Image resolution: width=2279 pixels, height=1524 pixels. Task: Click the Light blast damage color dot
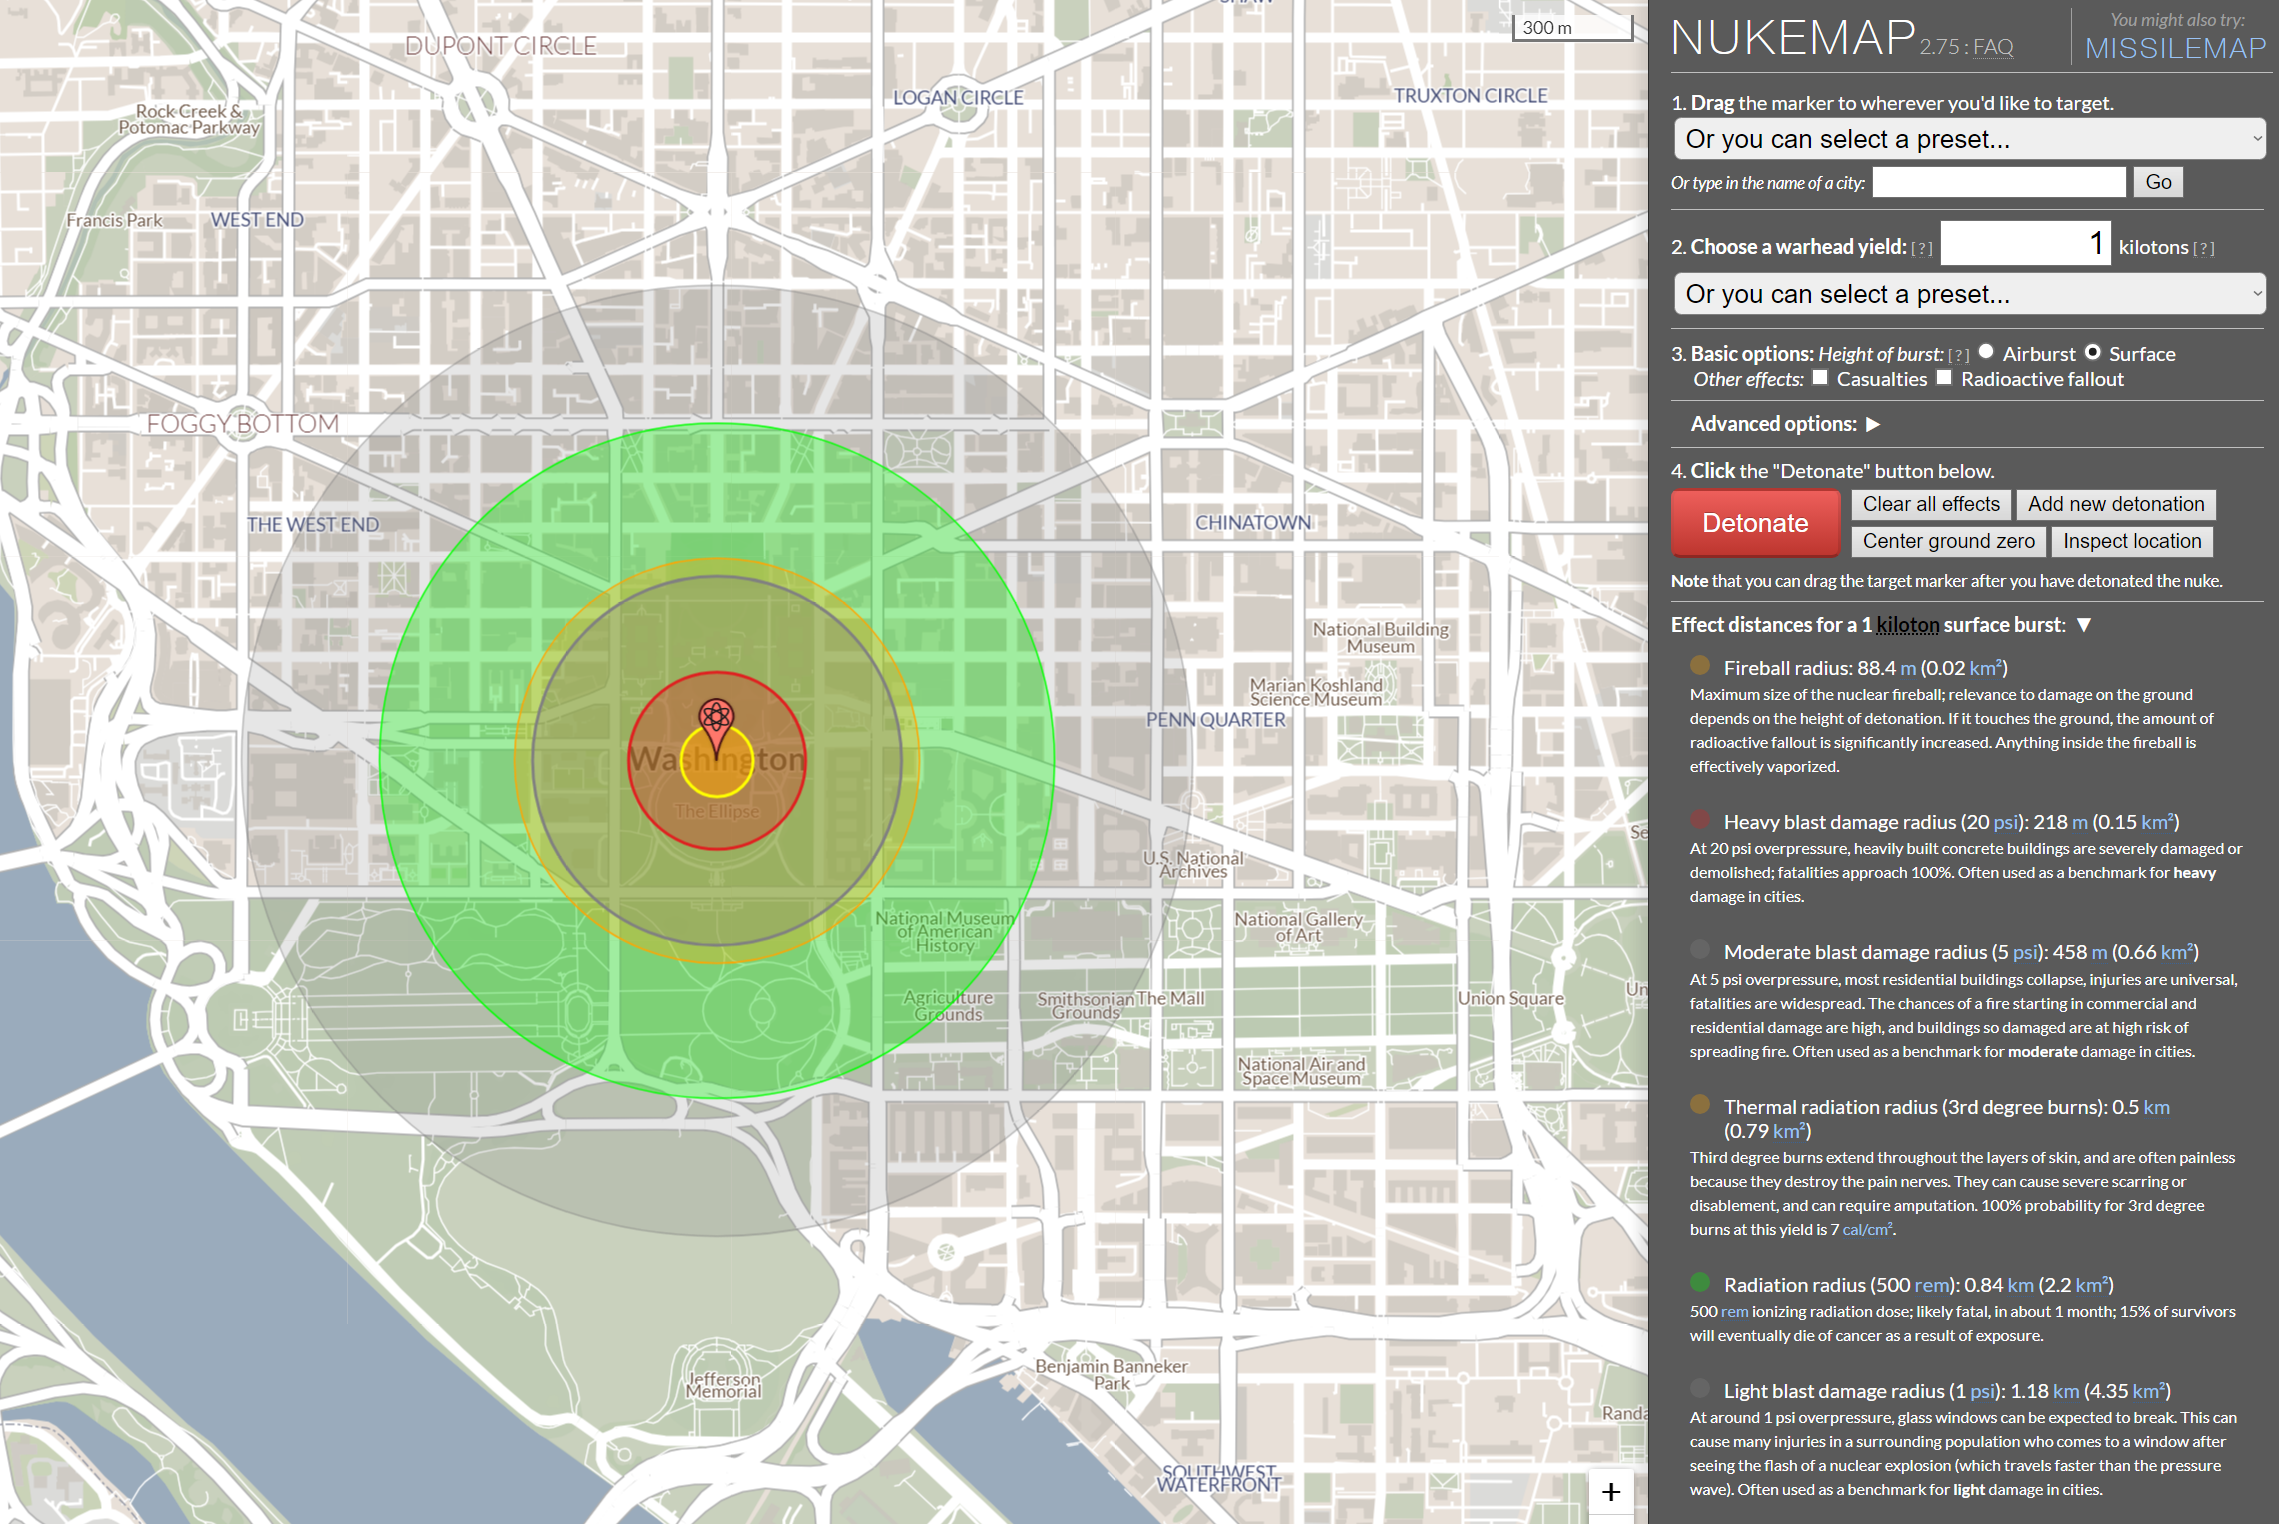[x=1699, y=1389]
